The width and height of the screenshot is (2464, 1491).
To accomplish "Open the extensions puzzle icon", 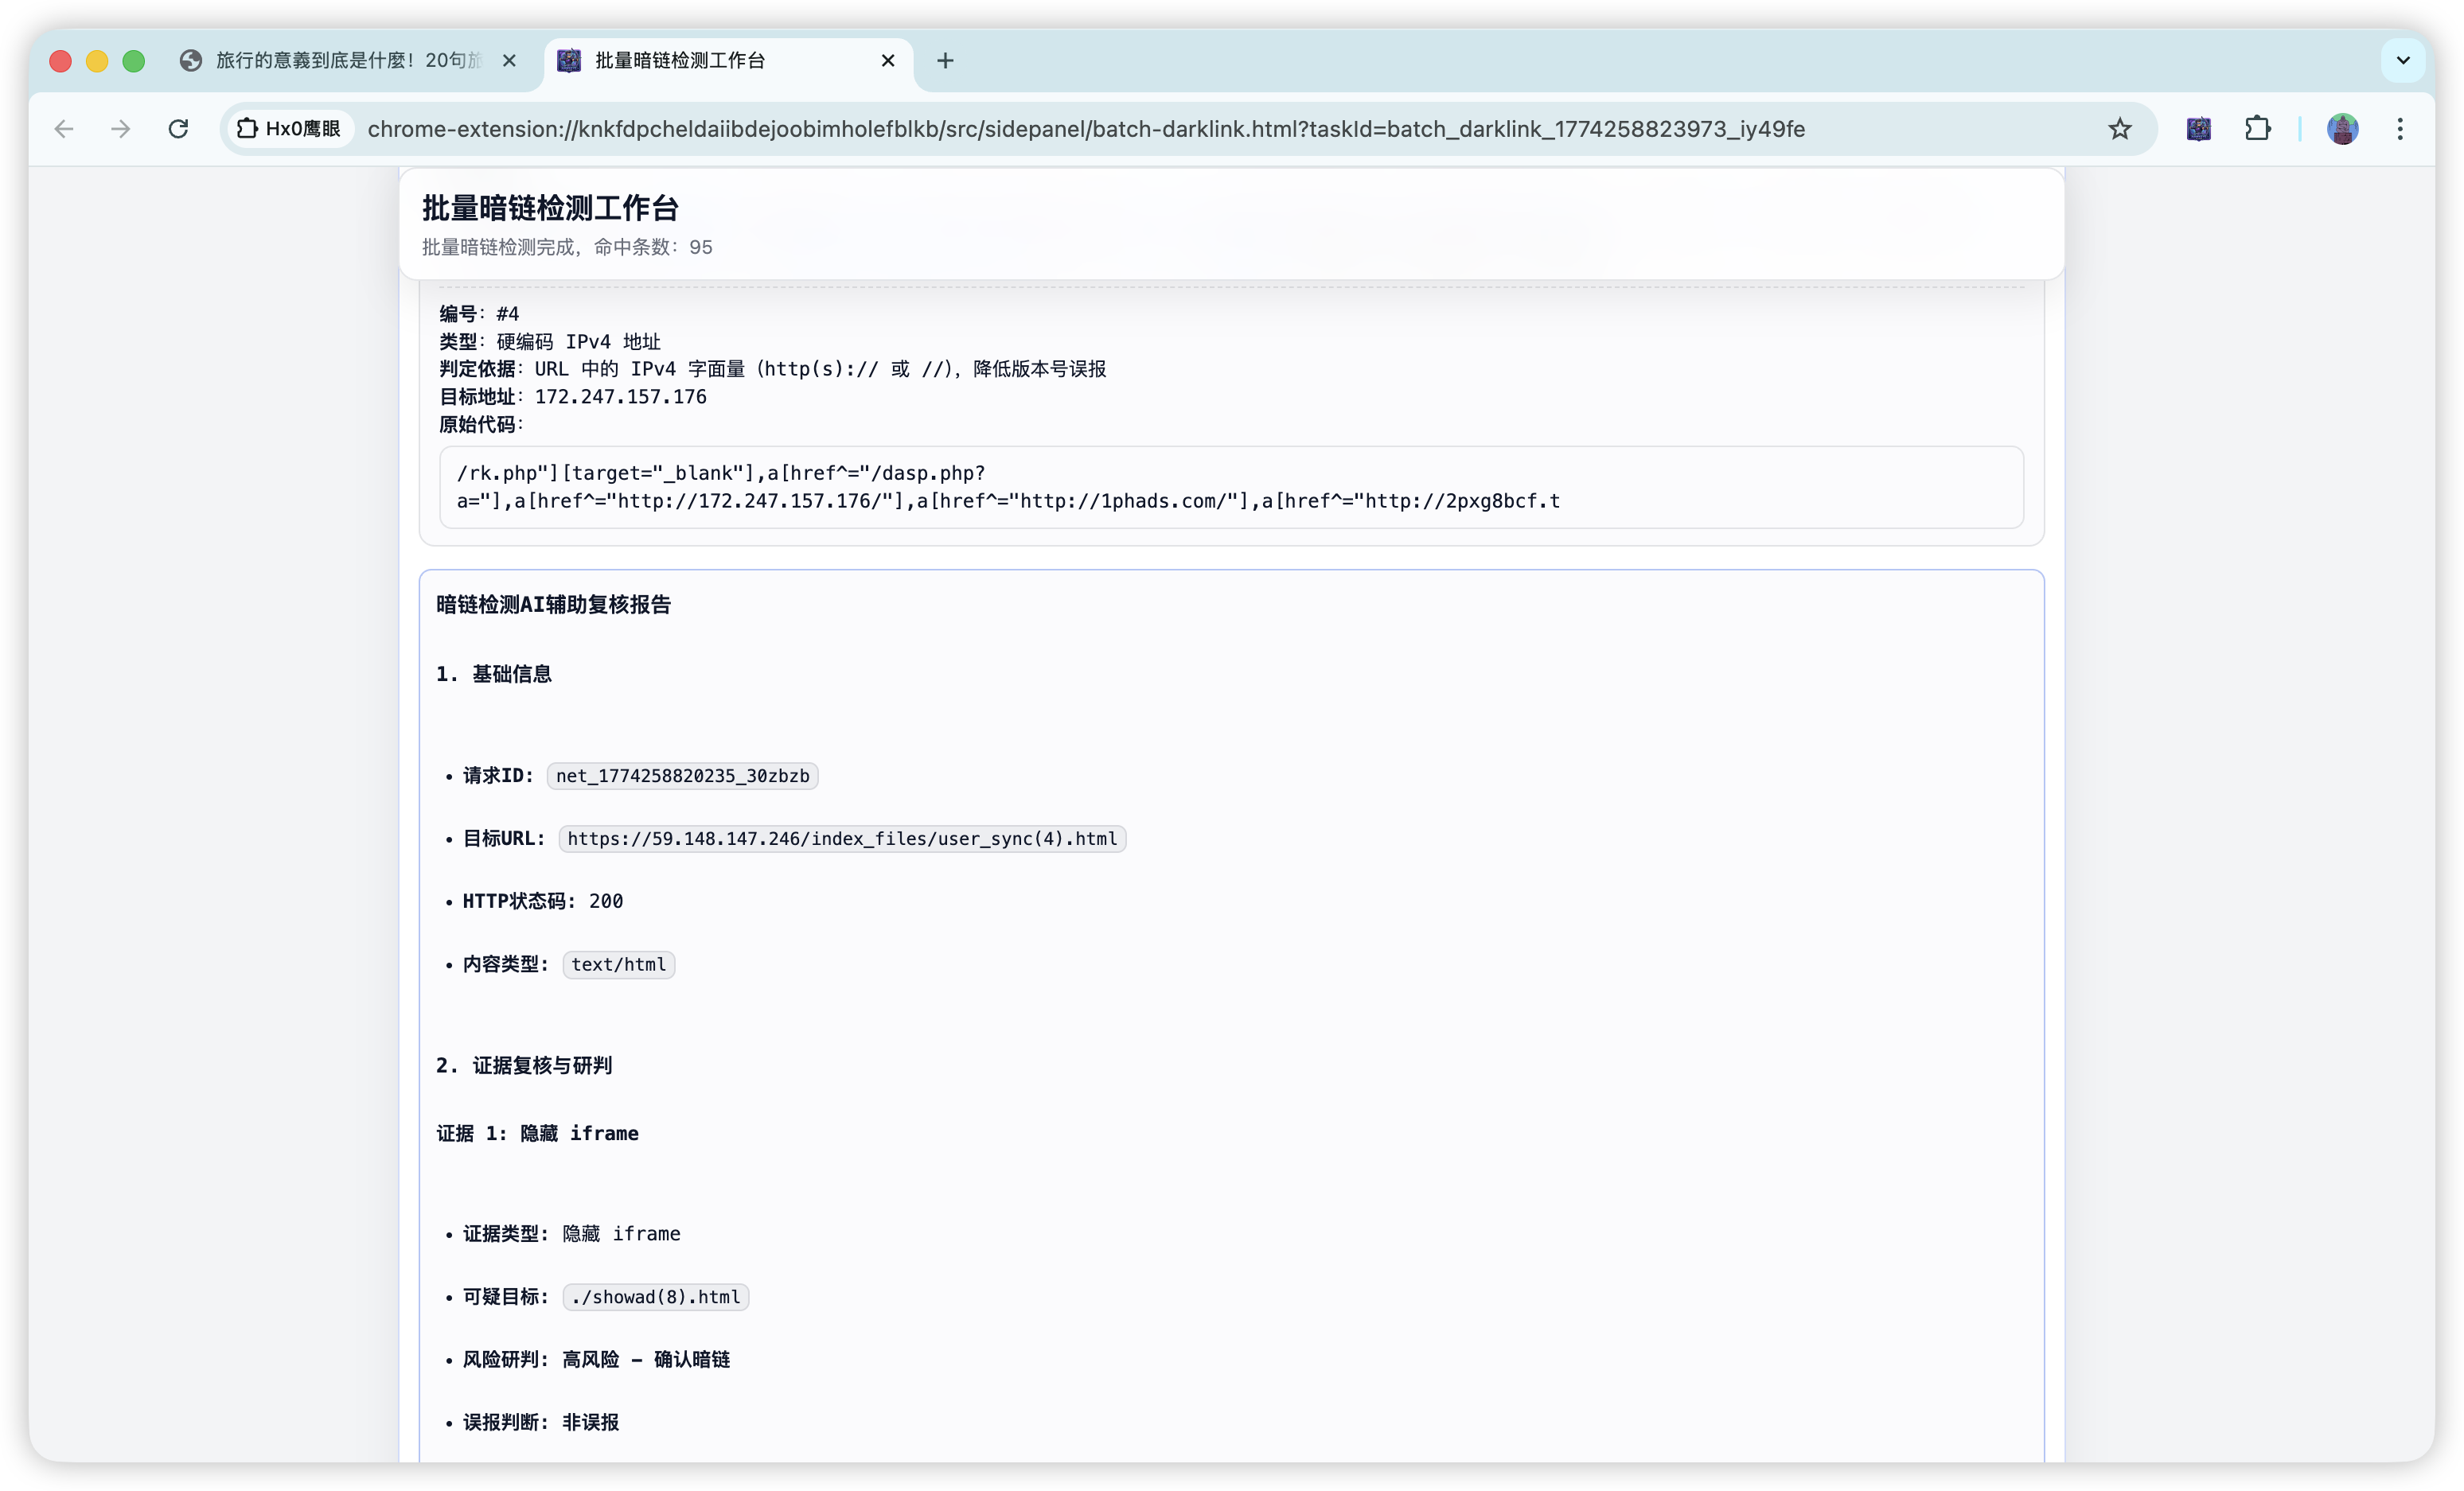I will coord(2257,129).
